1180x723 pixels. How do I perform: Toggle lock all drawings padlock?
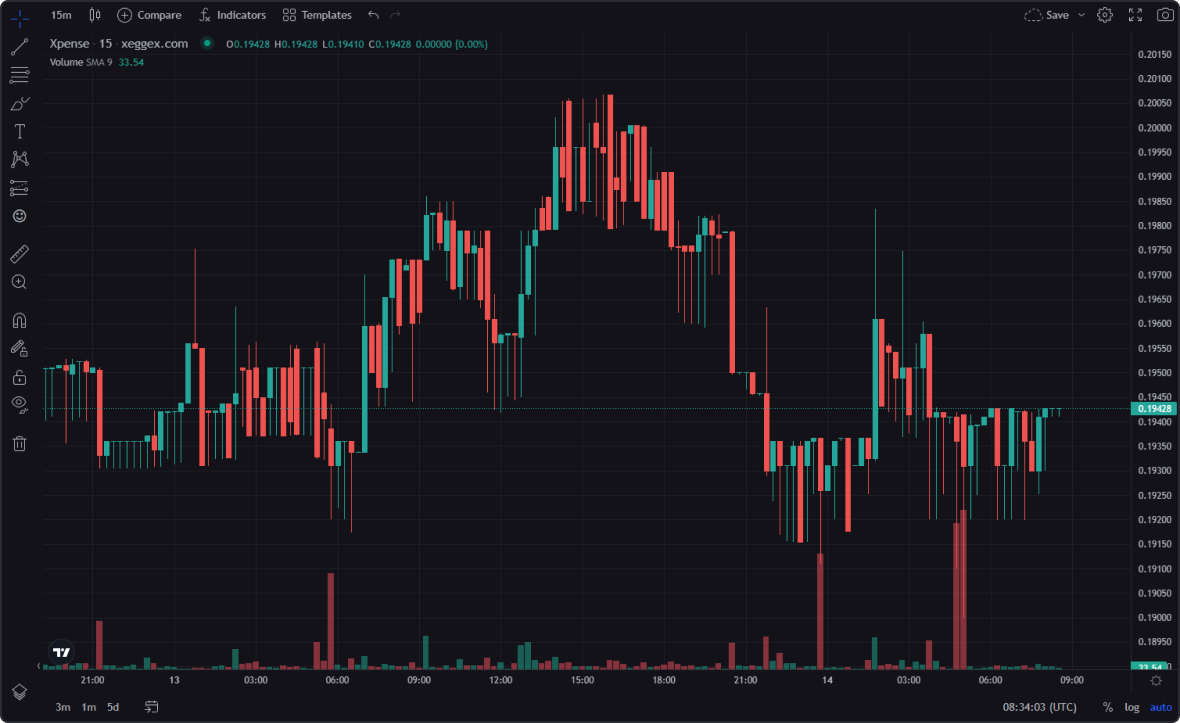(x=19, y=377)
